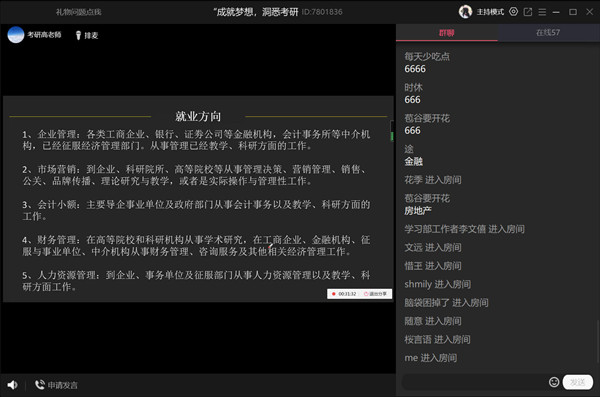Click 脑袋困掉了 进入房间 notification
Viewport: 600px width, 397px height.
(446, 302)
